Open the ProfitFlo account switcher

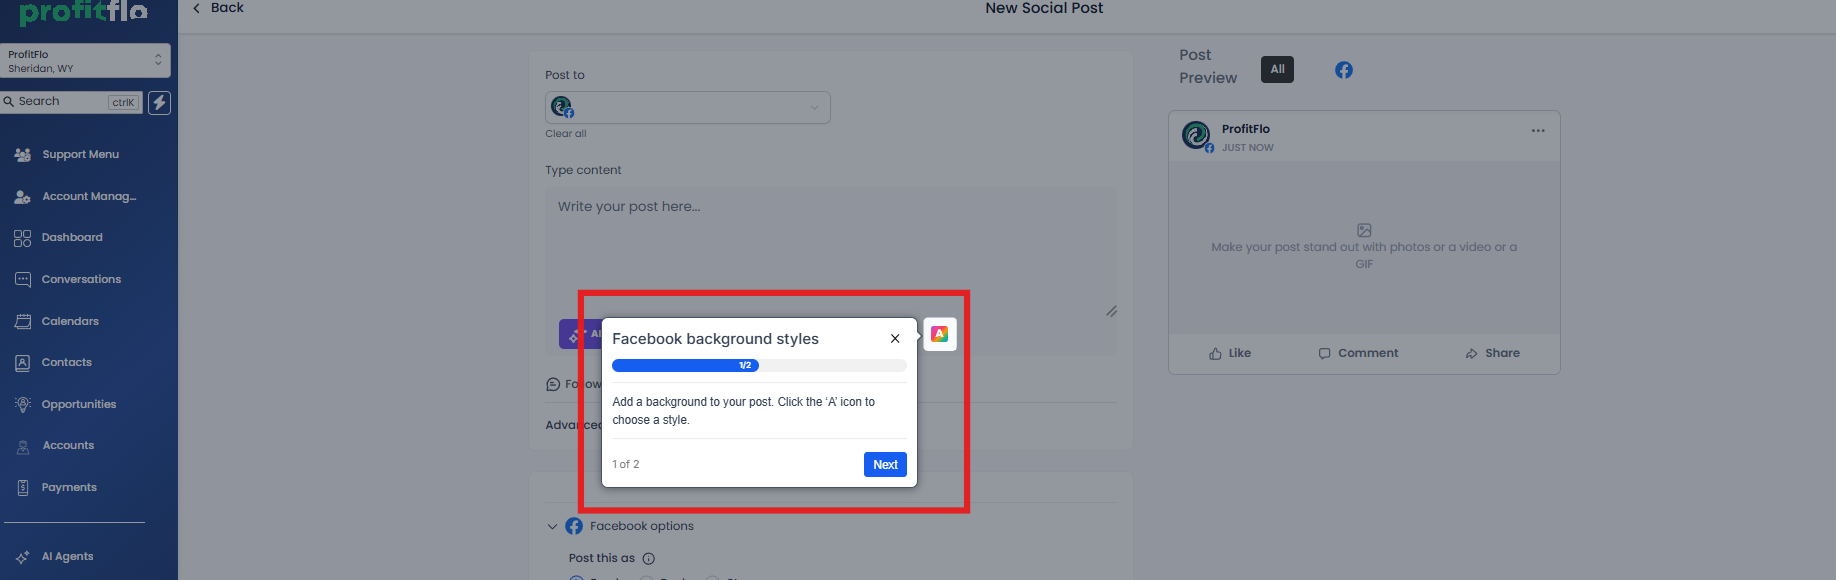pos(85,61)
